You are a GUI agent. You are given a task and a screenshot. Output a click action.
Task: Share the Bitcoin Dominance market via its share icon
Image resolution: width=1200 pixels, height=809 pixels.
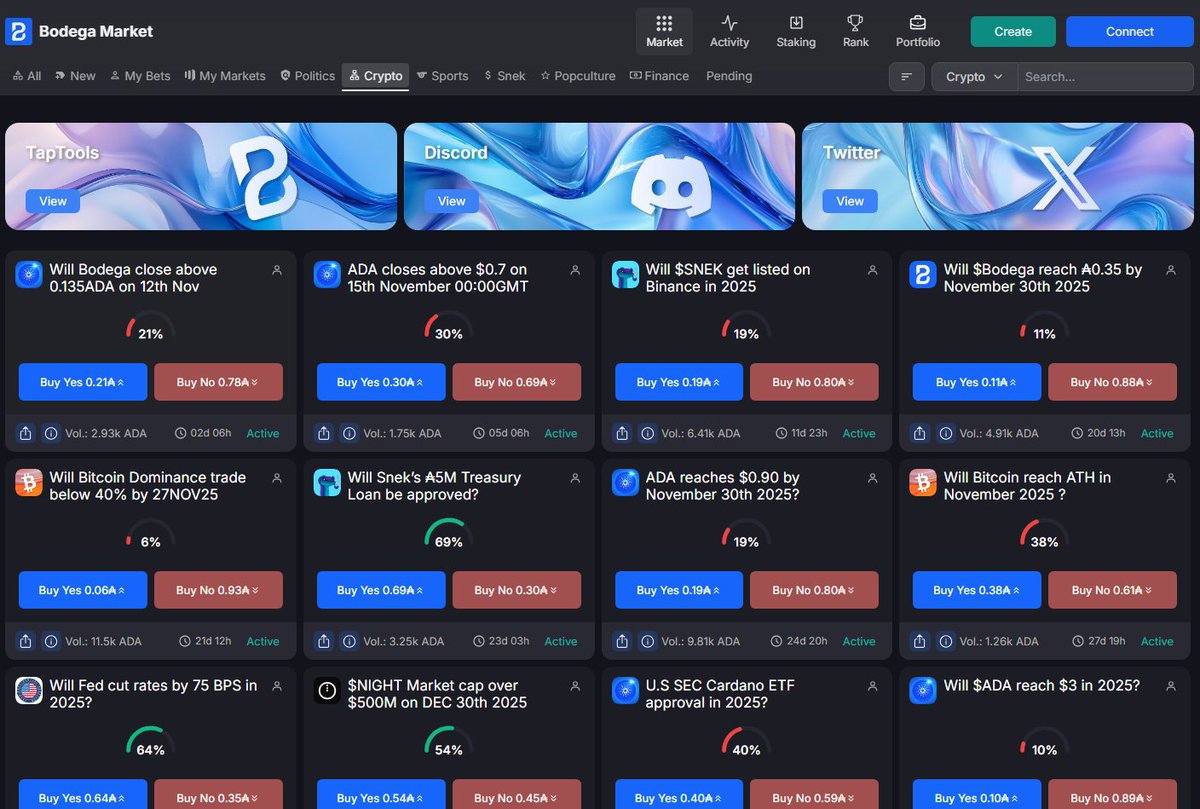pyautogui.click(x=25, y=641)
